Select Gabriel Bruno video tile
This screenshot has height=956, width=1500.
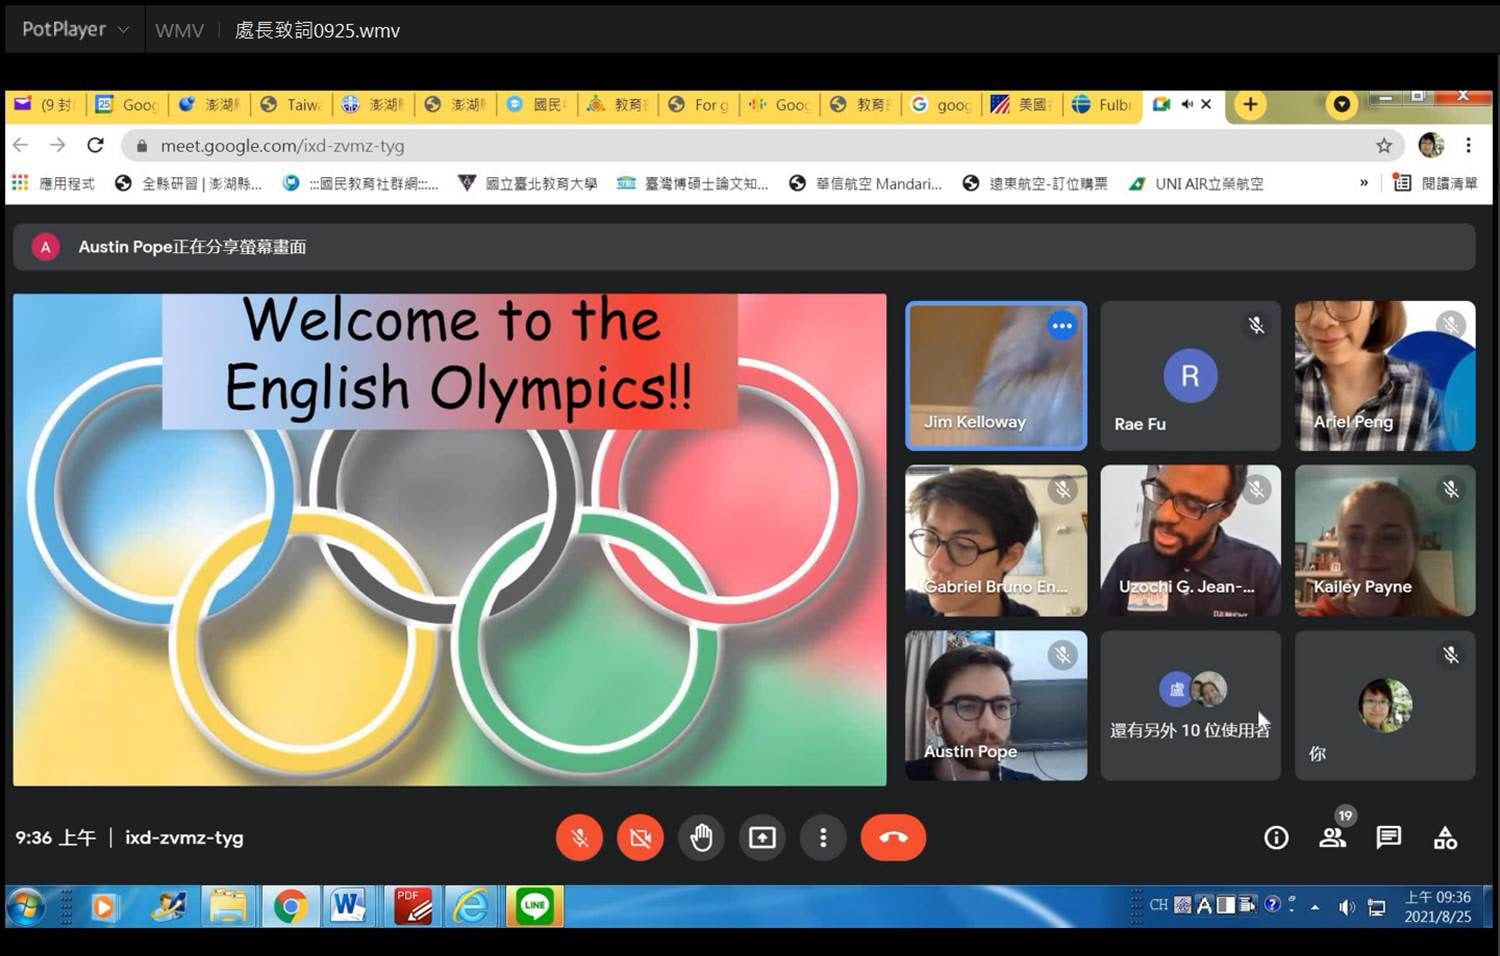996,540
